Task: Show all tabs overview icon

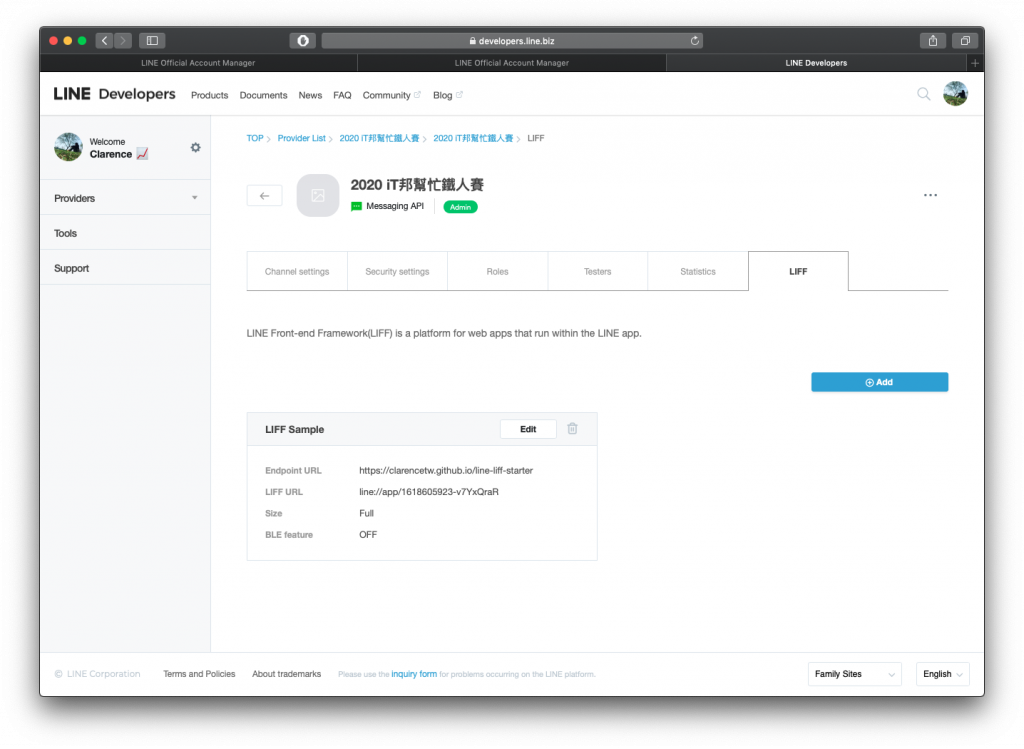Action: (x=965, y=40)
